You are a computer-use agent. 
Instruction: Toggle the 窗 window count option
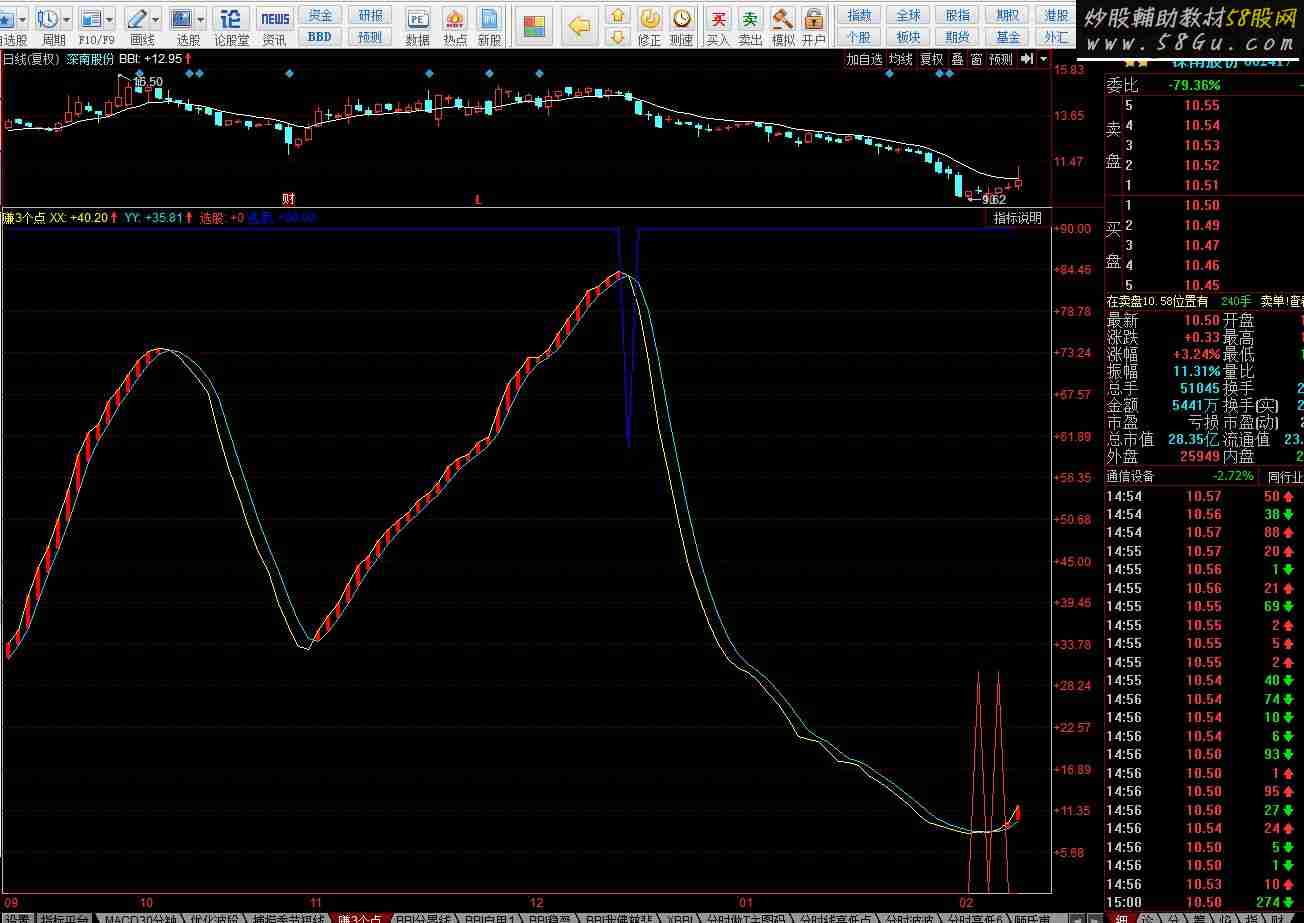(x=976, y=59)
